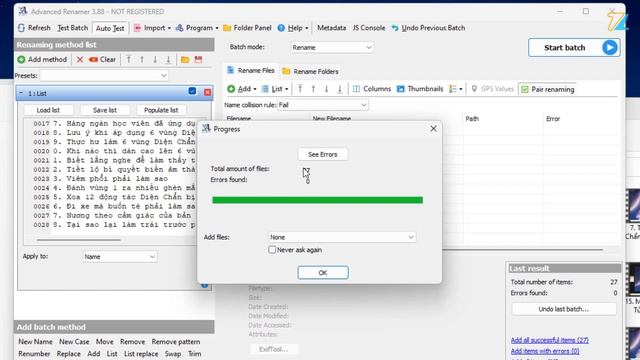Click Undo last batch button

click(563, 309)
